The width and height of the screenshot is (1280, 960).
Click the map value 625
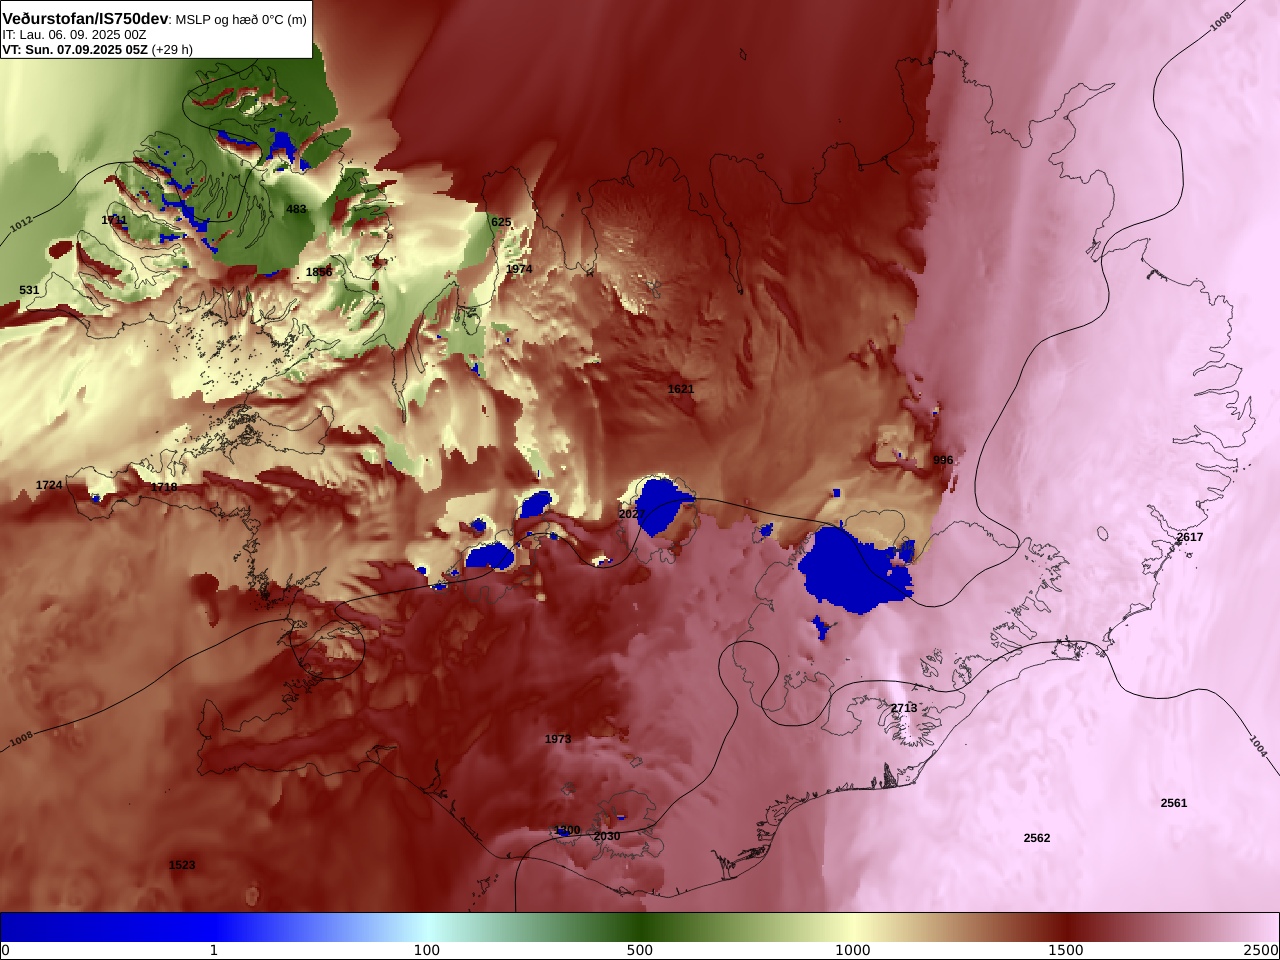(x=501, y=222)
